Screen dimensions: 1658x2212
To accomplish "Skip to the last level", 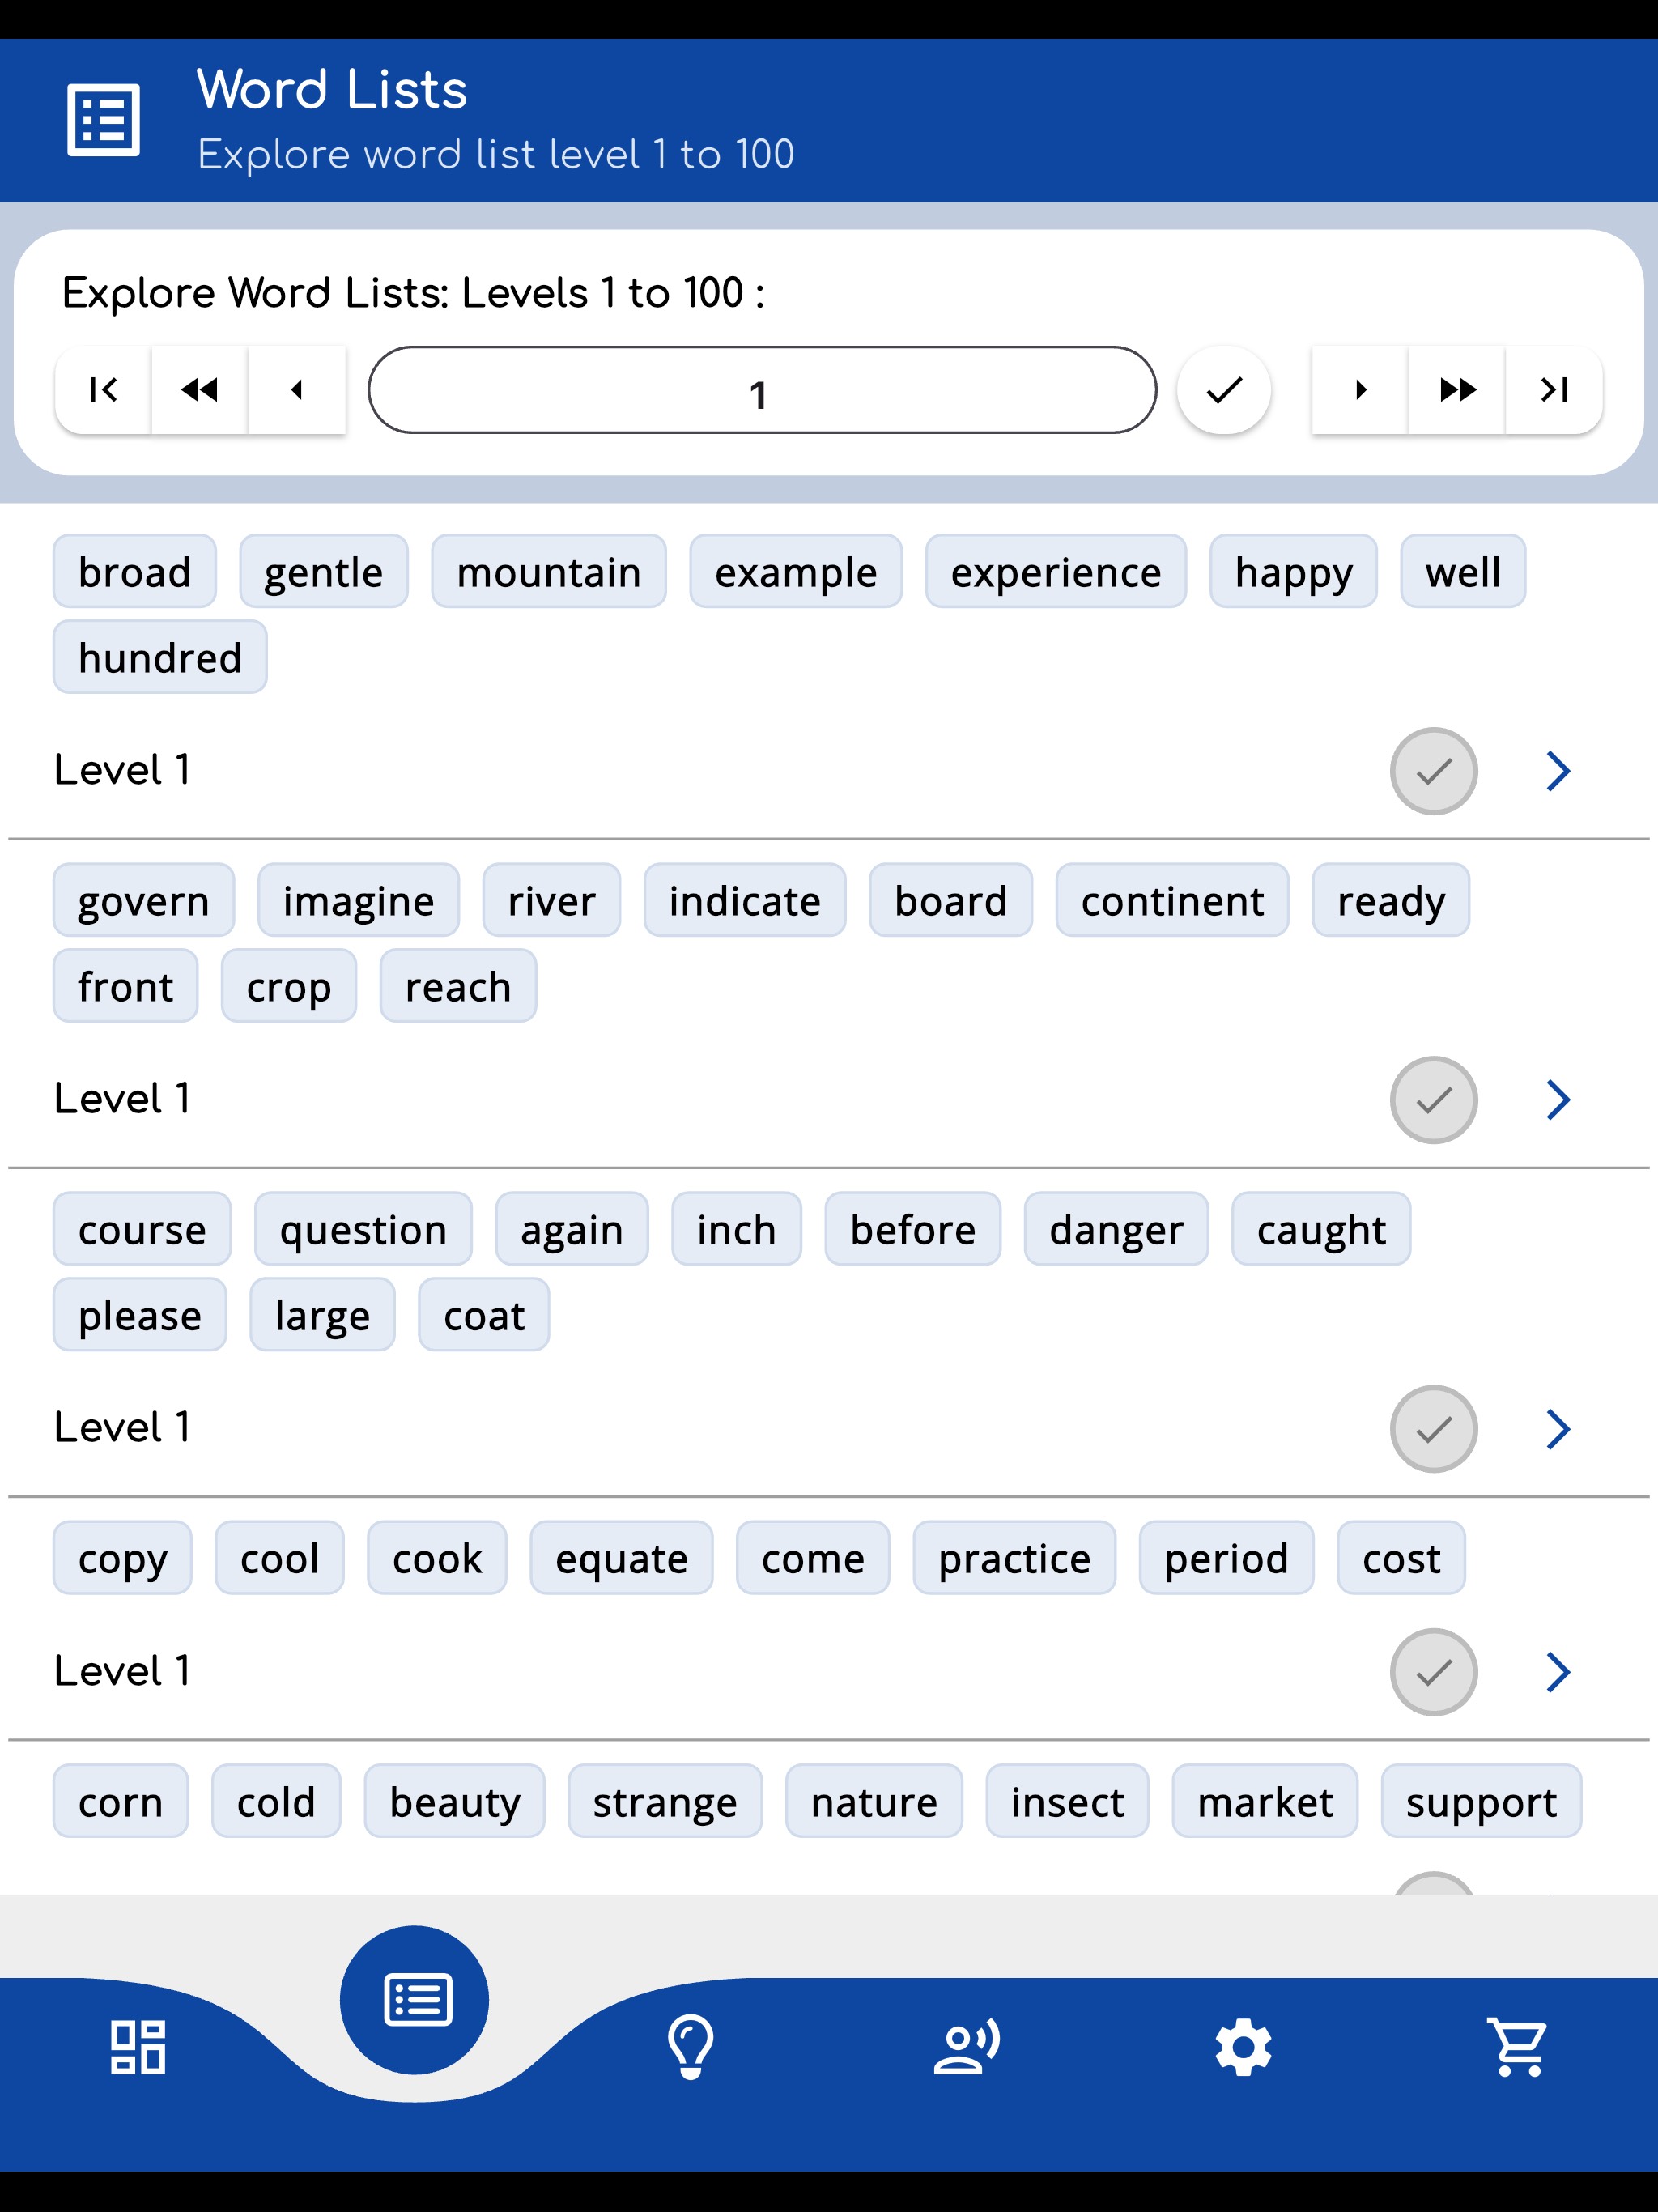I will coord(1553,390).
